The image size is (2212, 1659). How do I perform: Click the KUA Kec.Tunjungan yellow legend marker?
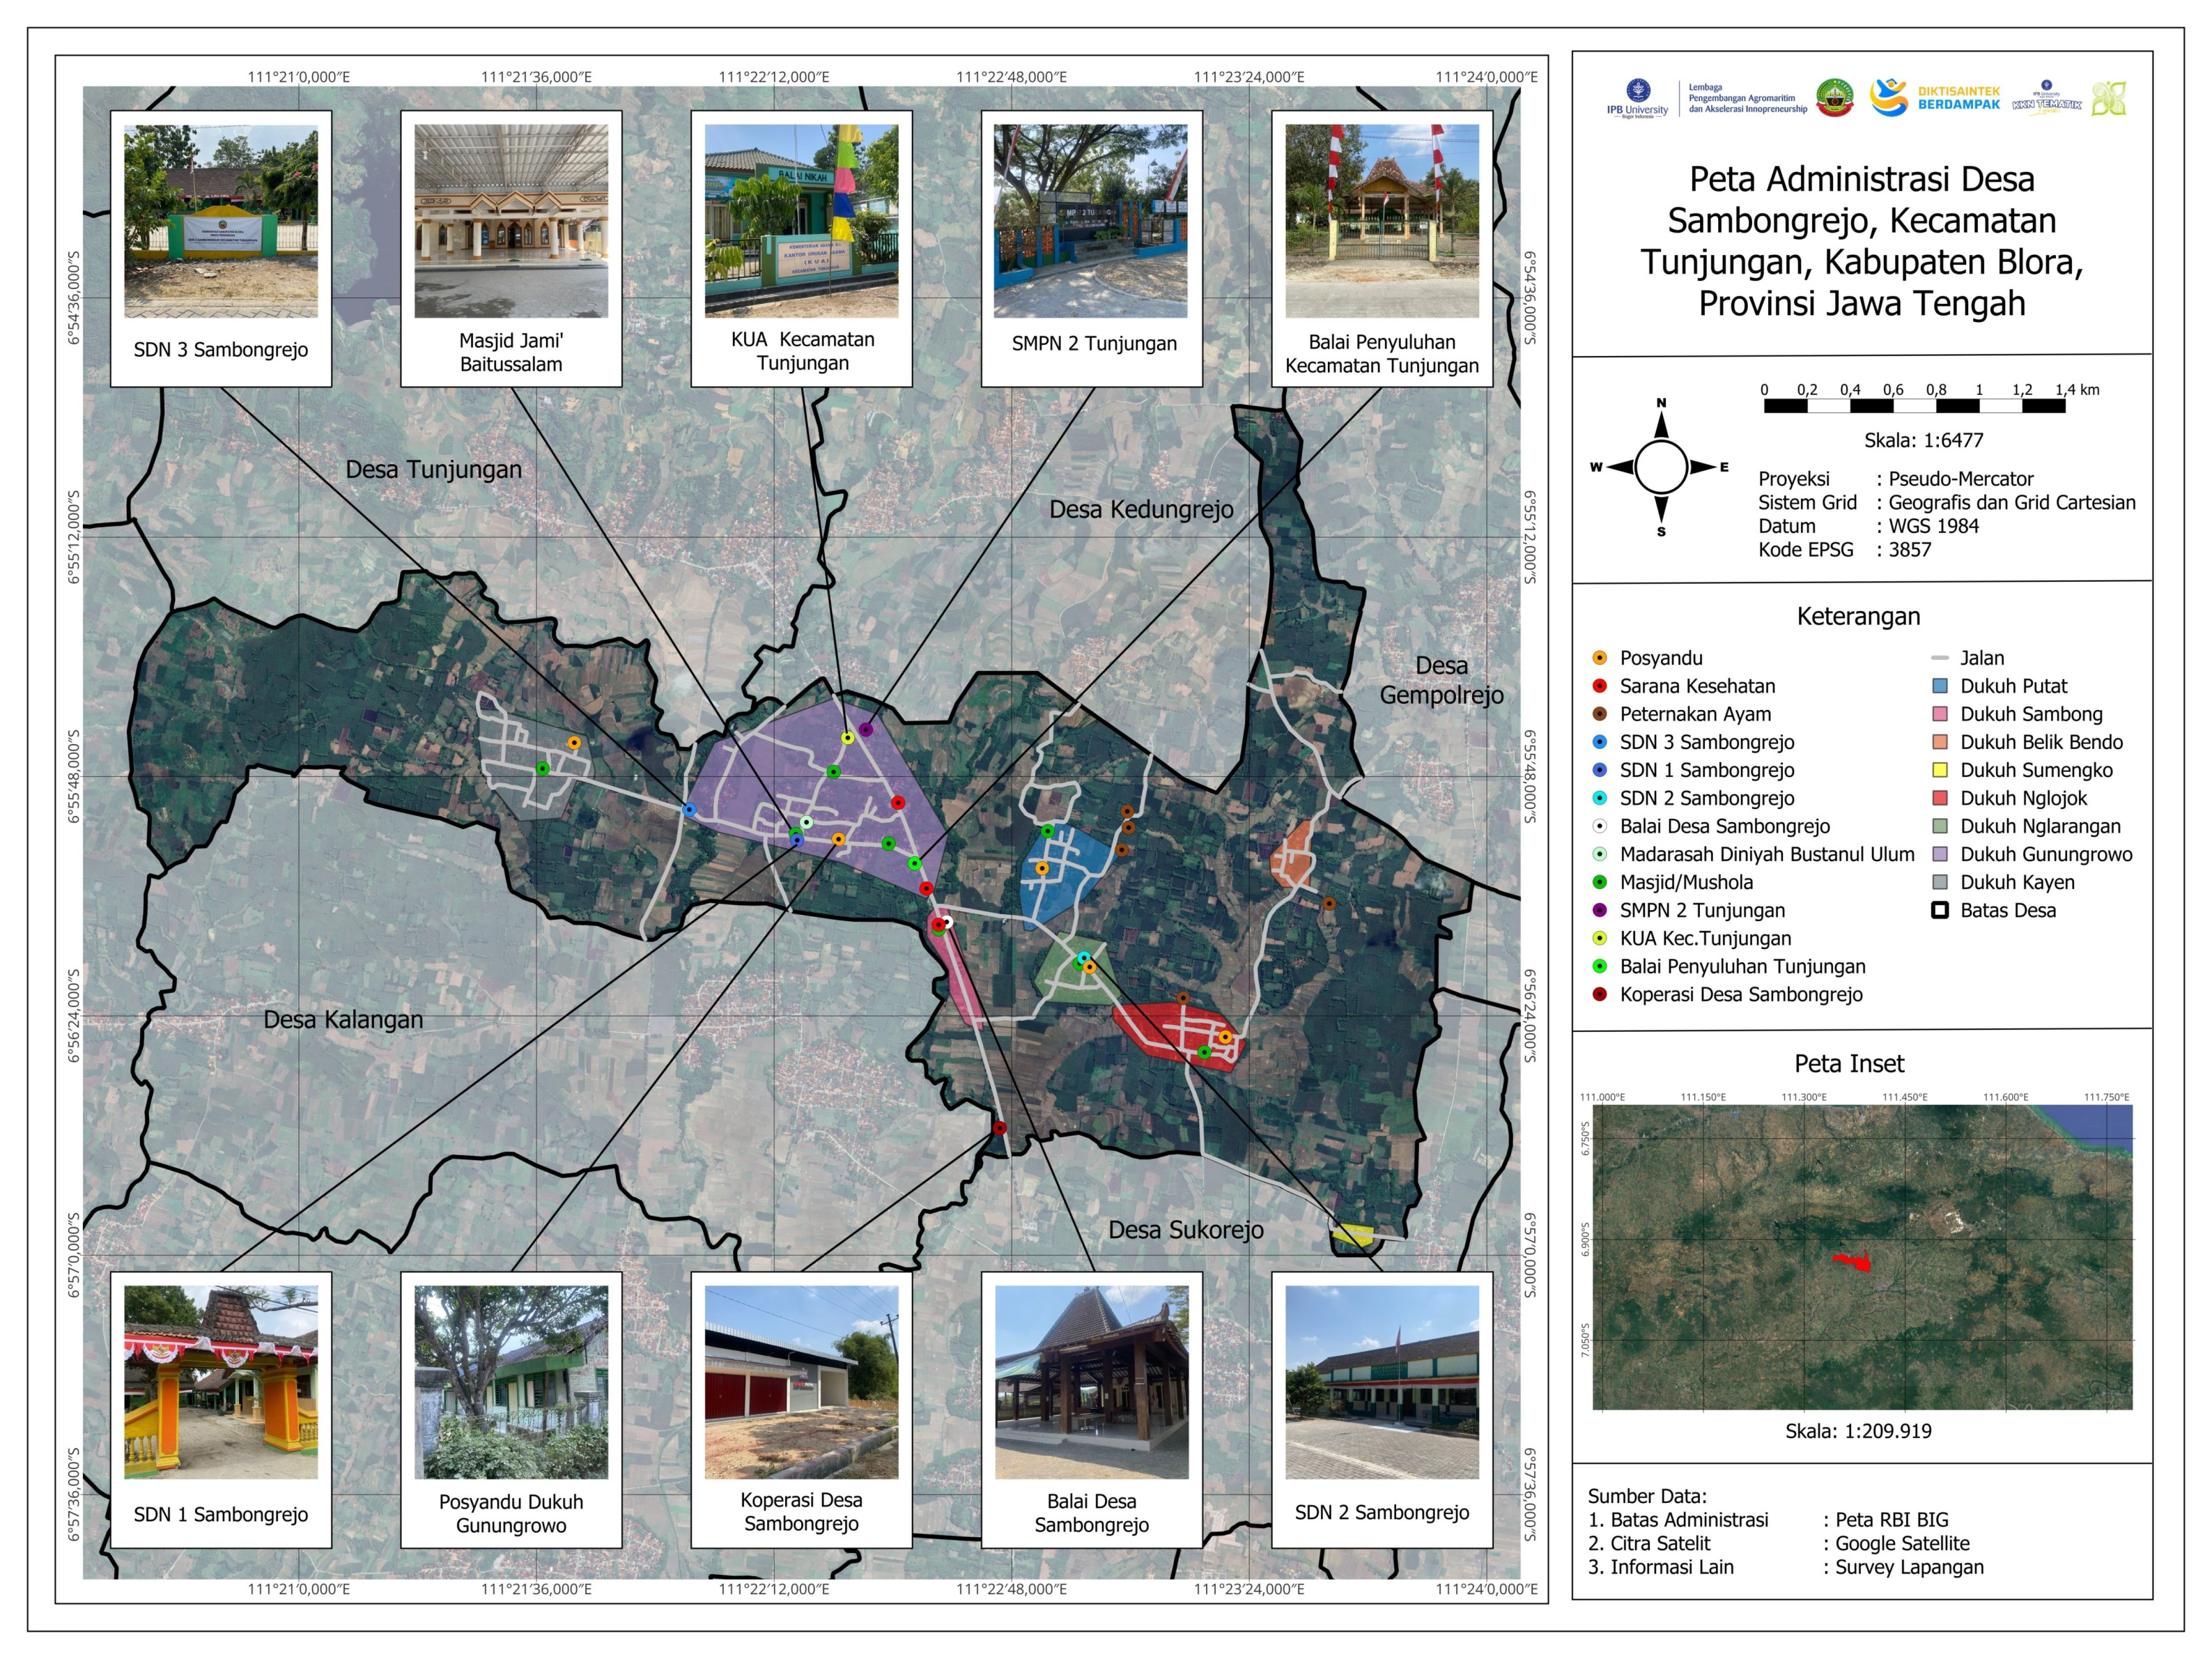(1599, 938)
